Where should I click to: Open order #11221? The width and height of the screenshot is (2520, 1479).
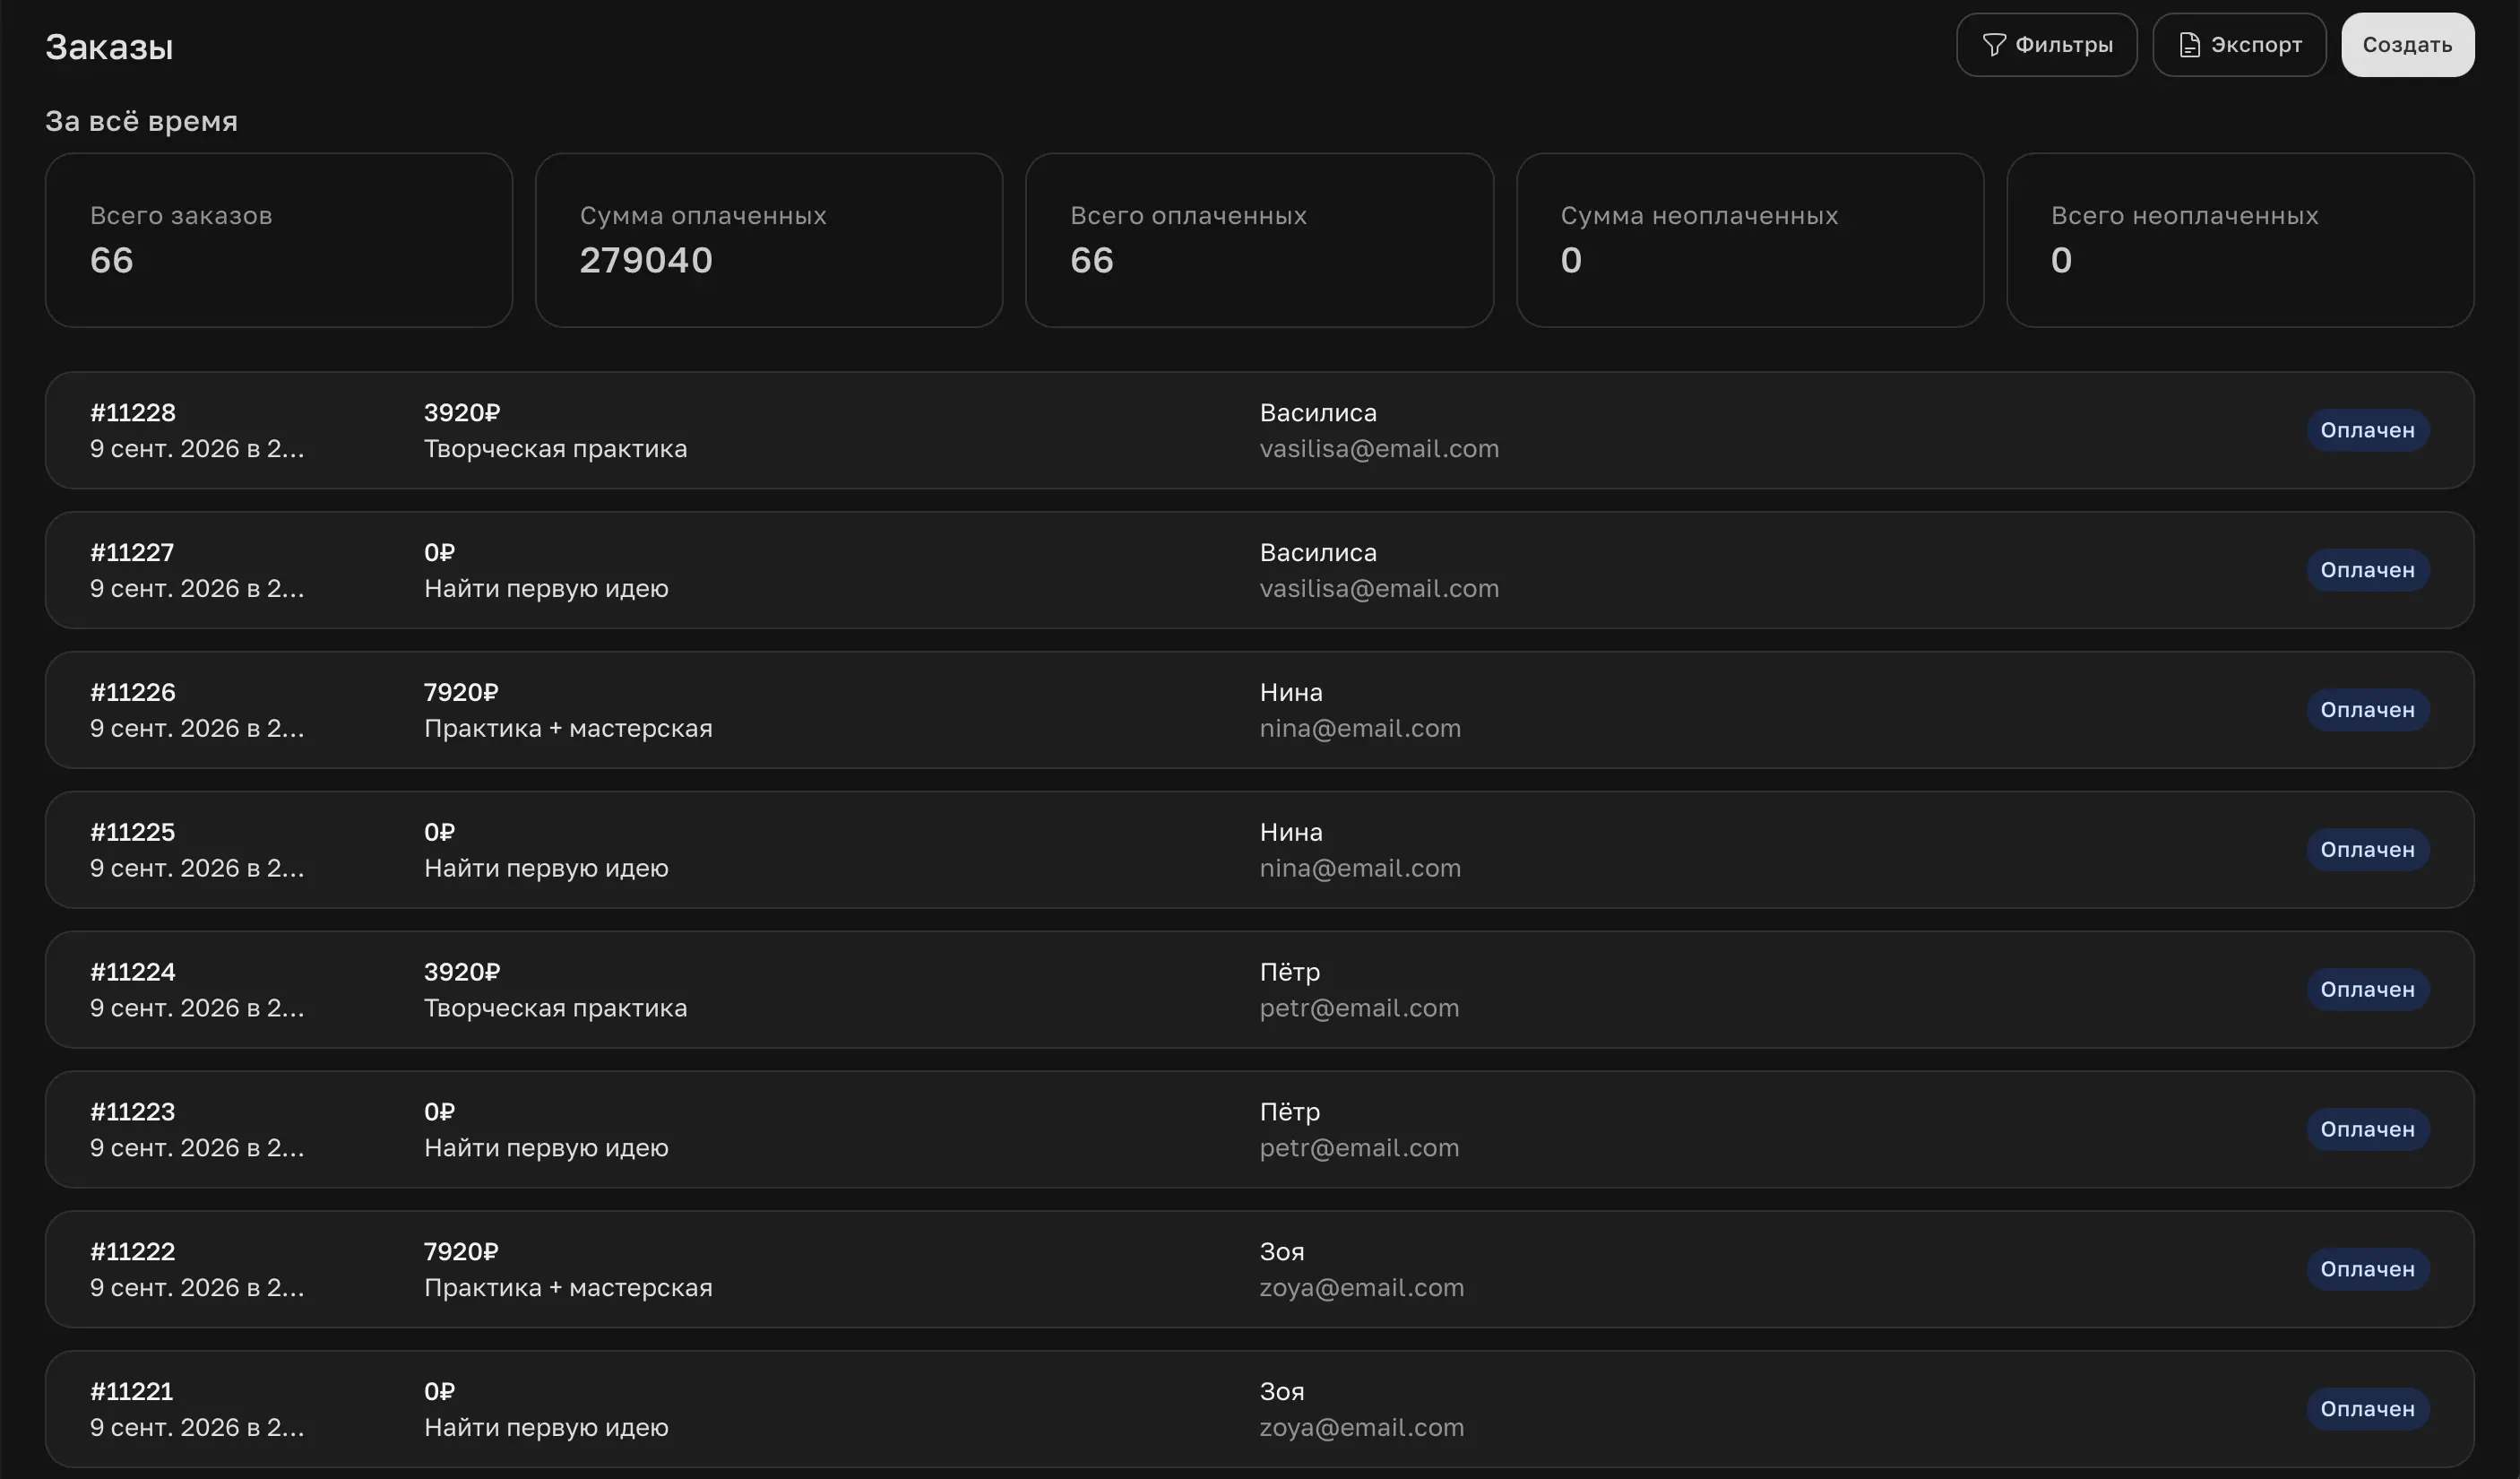coord(1259,1409)
